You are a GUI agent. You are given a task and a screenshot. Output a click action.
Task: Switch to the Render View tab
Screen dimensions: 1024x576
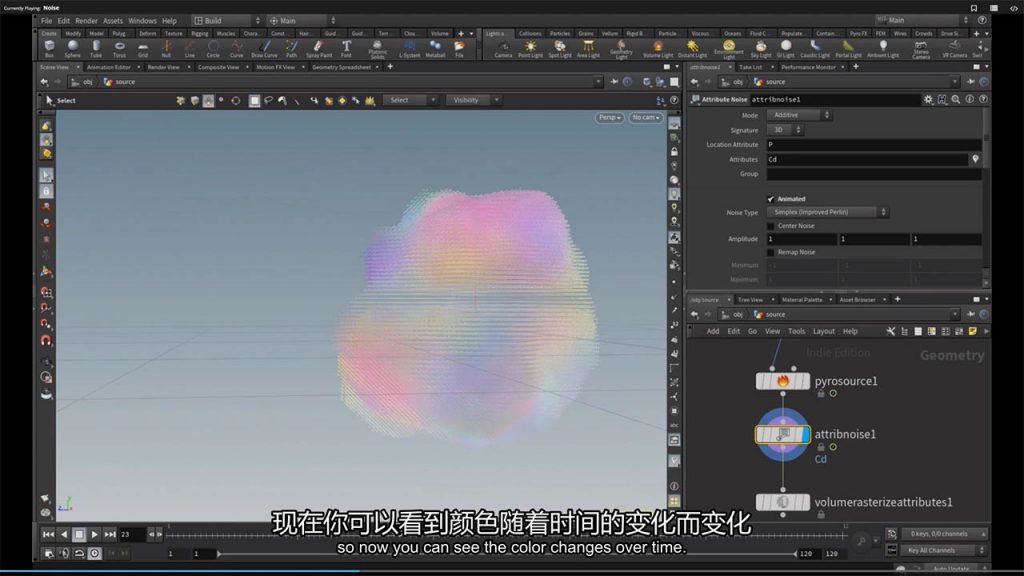[x=163, y=67]
